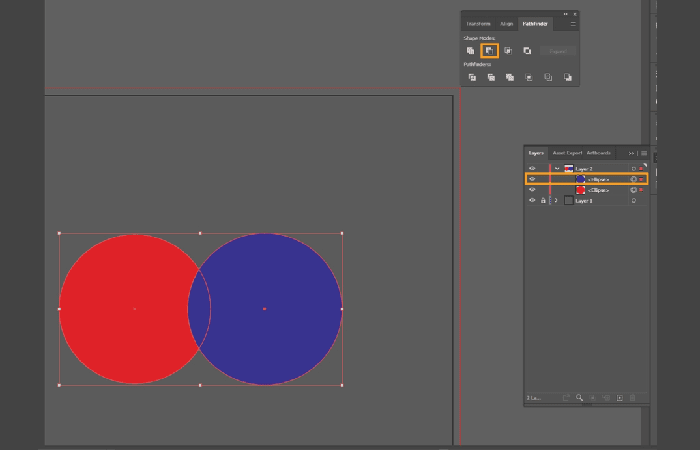Screen dimensions: 700x450
Task: Apply the Unite shape mode in Pathfinder
Action: [x=470, y=51]
